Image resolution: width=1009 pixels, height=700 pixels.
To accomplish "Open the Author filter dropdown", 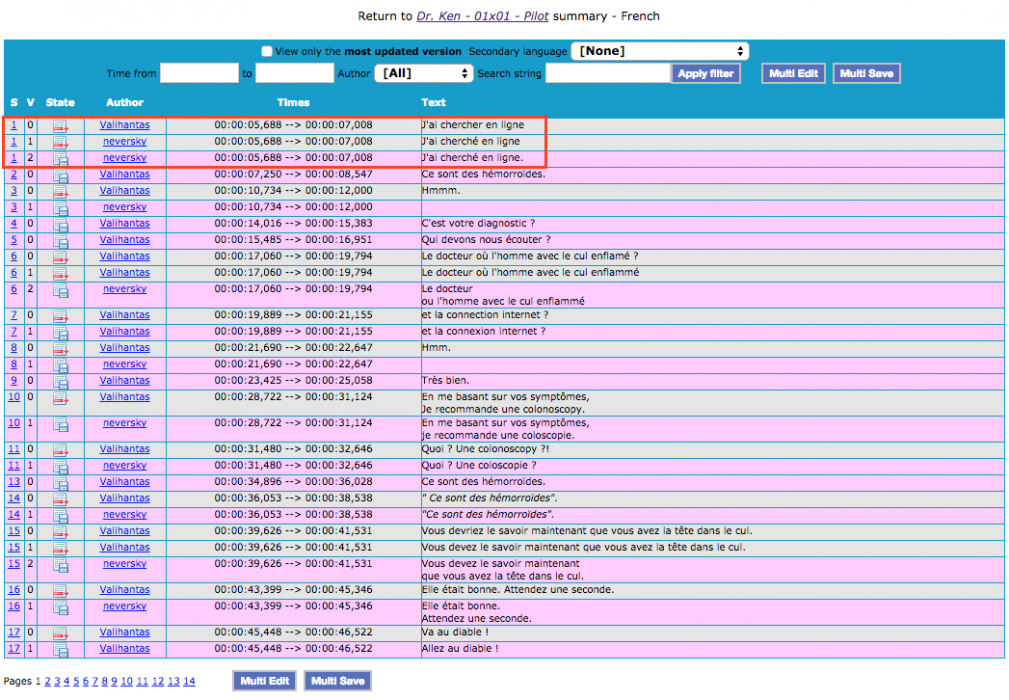I will tap(423, 73).
